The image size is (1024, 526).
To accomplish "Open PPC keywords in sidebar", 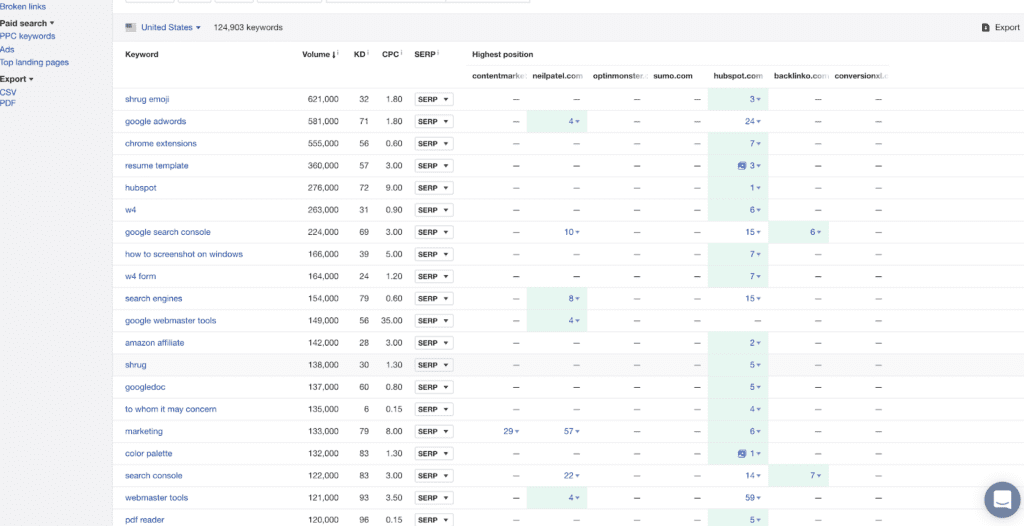I will (27, 37).
